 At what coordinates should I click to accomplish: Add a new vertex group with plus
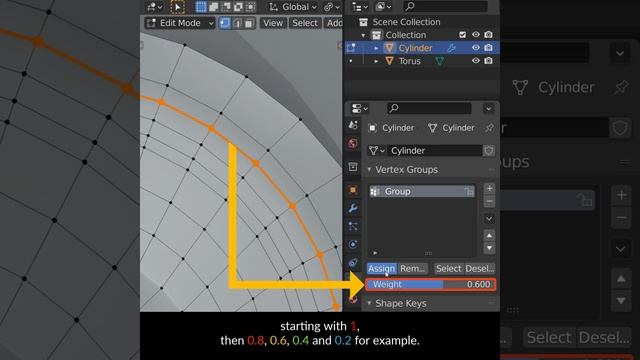point(489,189)
